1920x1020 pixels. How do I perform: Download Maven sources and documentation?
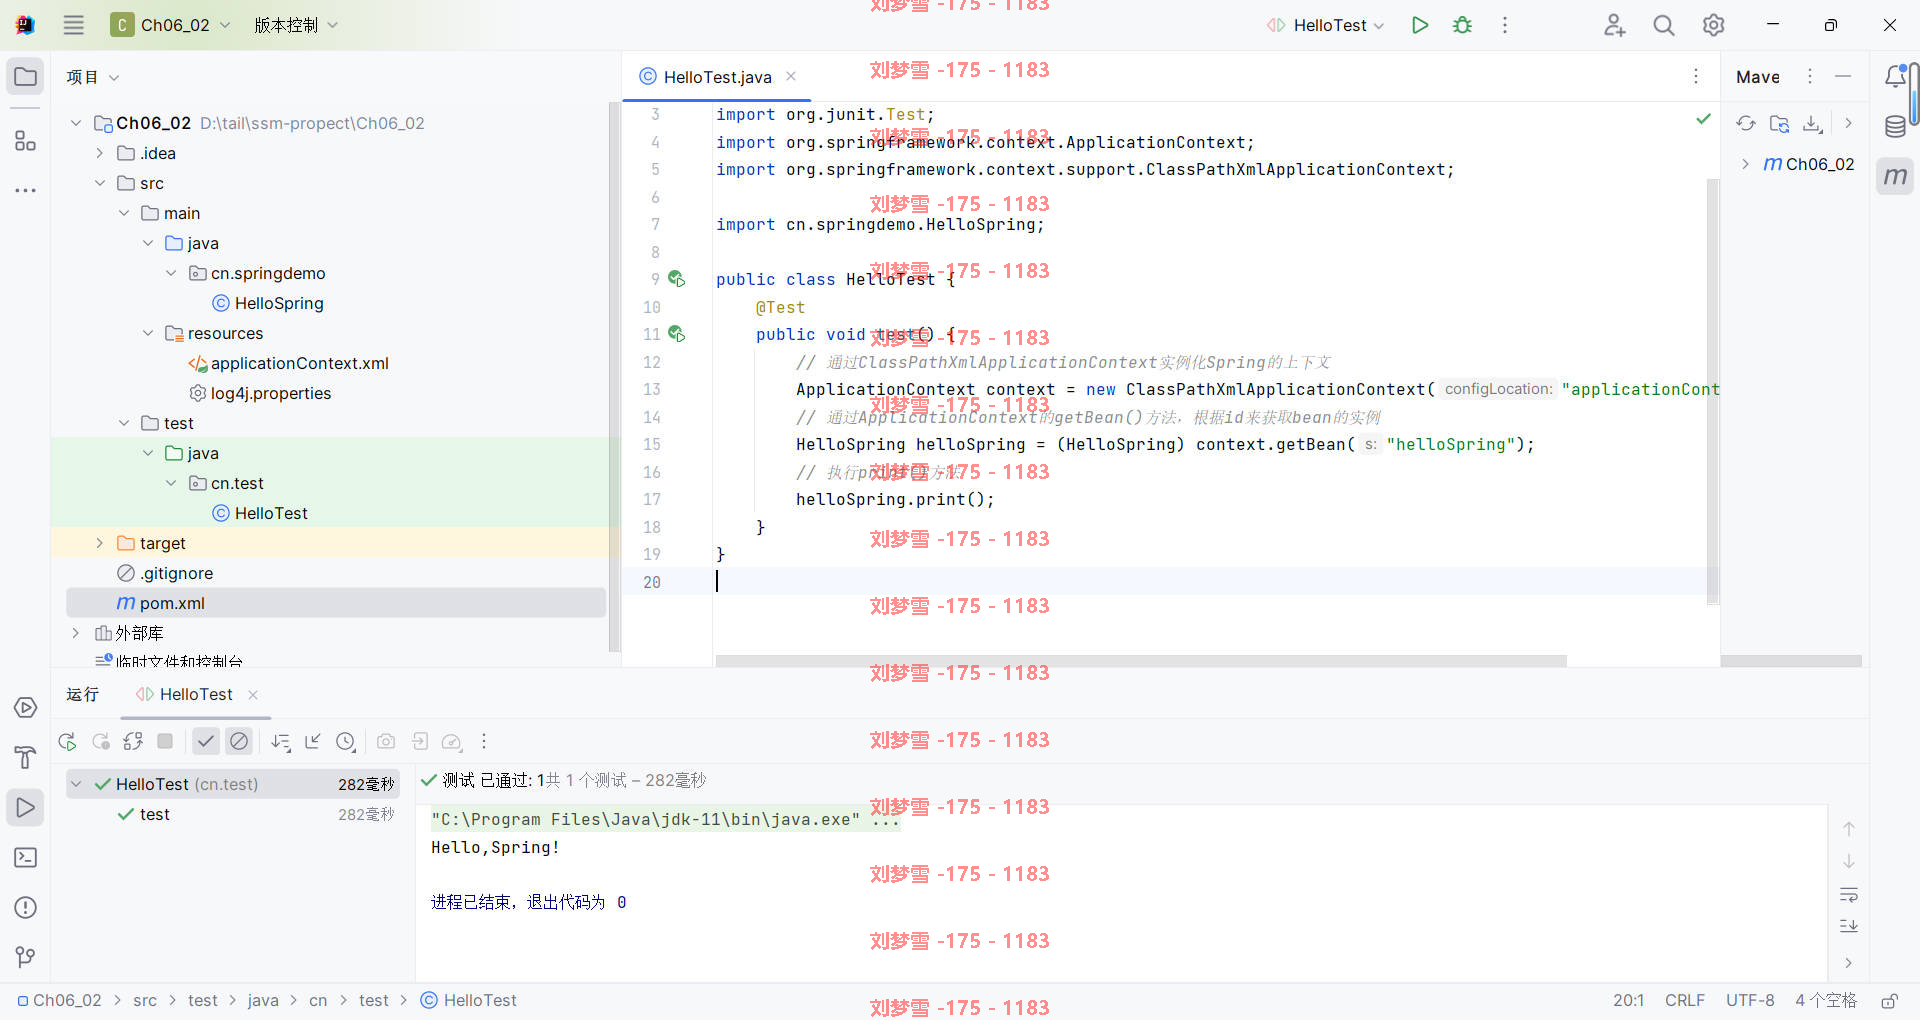[1812, 123]
